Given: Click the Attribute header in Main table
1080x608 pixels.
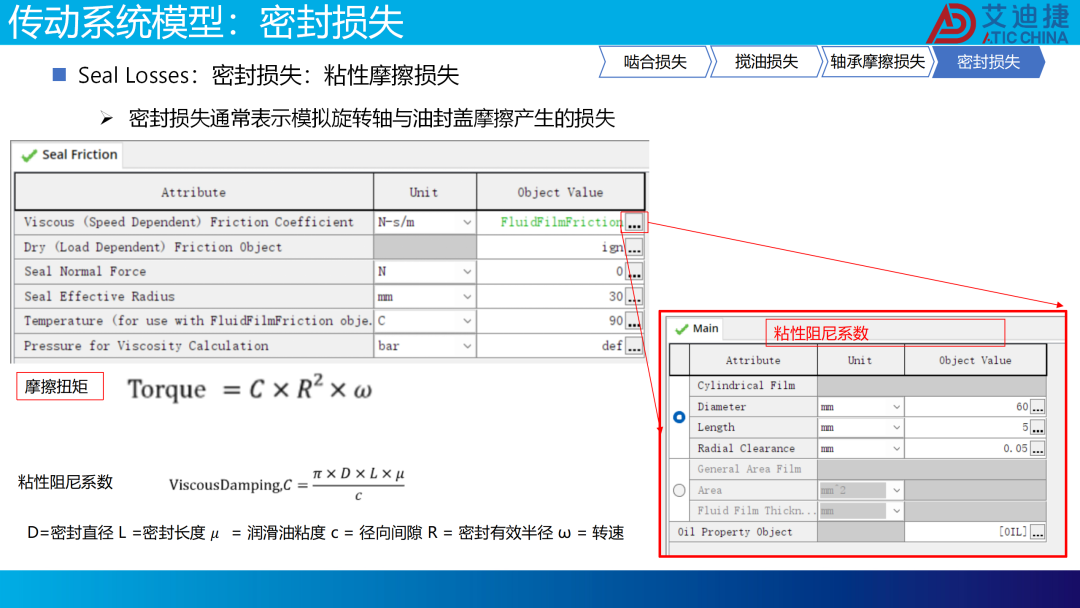Looking at the screenshot, I should (x=753, y=360).
